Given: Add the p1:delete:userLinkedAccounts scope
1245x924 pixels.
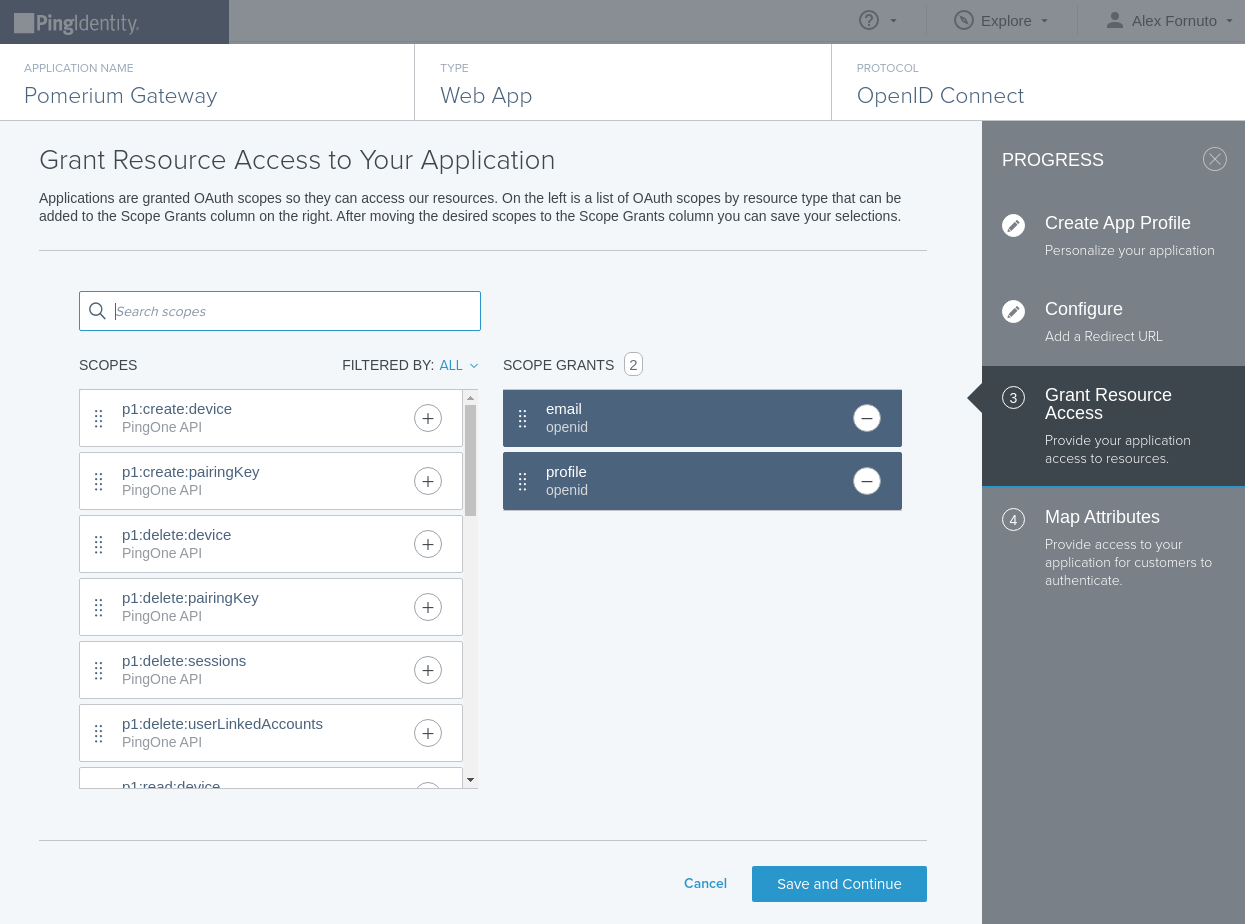Looking at the screenshot, I should coord(428,733).
